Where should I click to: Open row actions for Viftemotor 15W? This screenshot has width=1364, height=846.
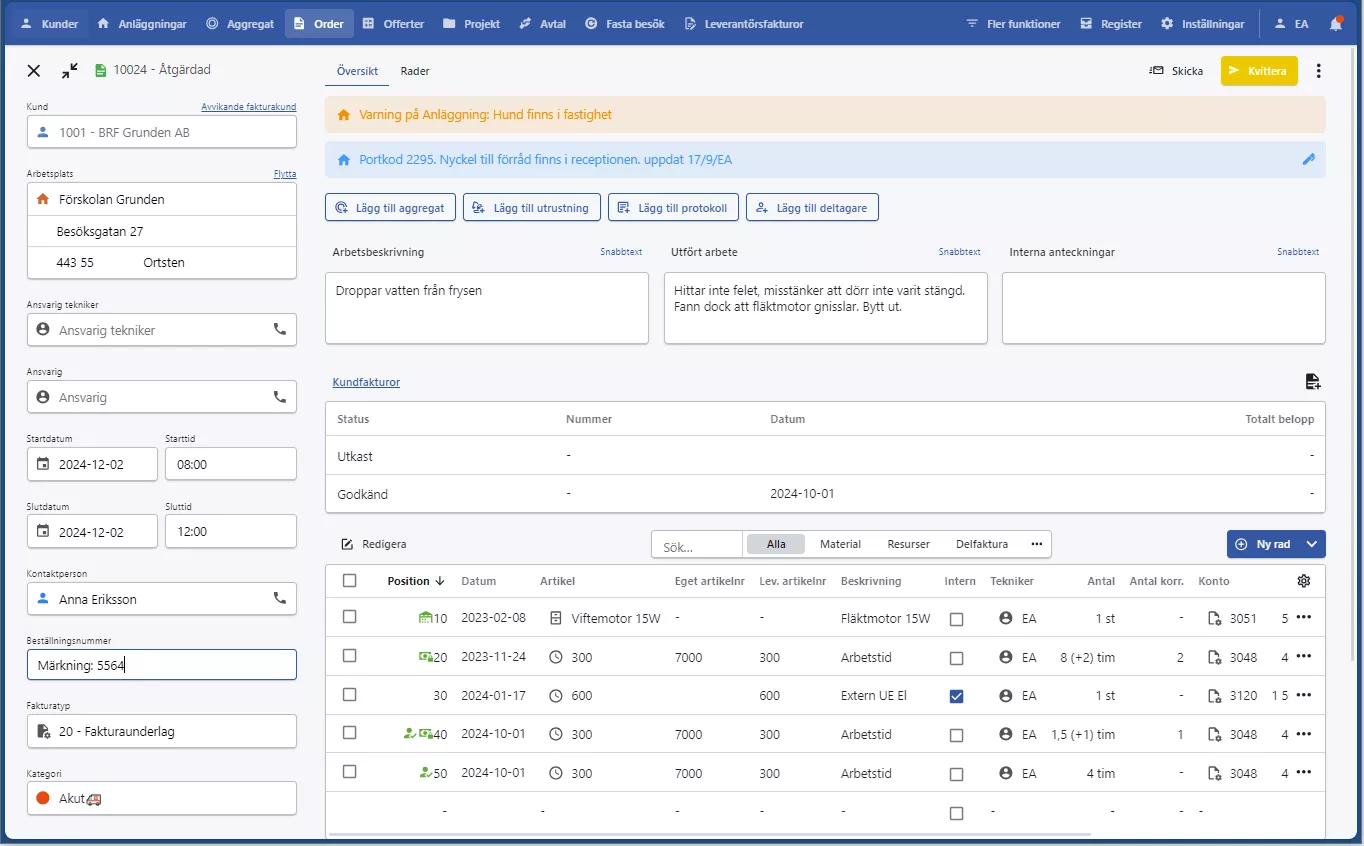pos(1303,618)
